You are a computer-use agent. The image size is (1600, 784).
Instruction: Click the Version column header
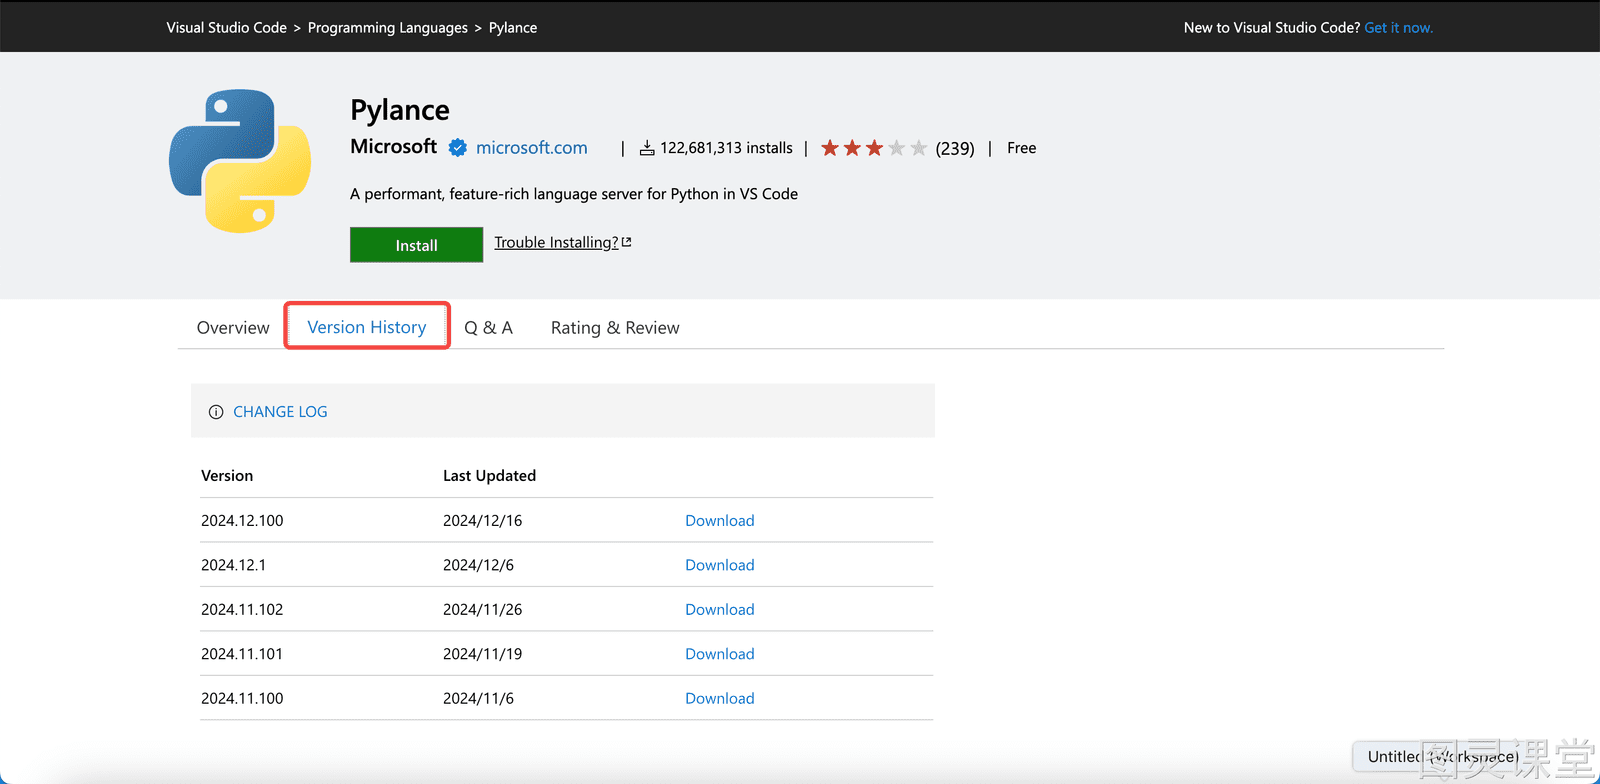(227, 476)
